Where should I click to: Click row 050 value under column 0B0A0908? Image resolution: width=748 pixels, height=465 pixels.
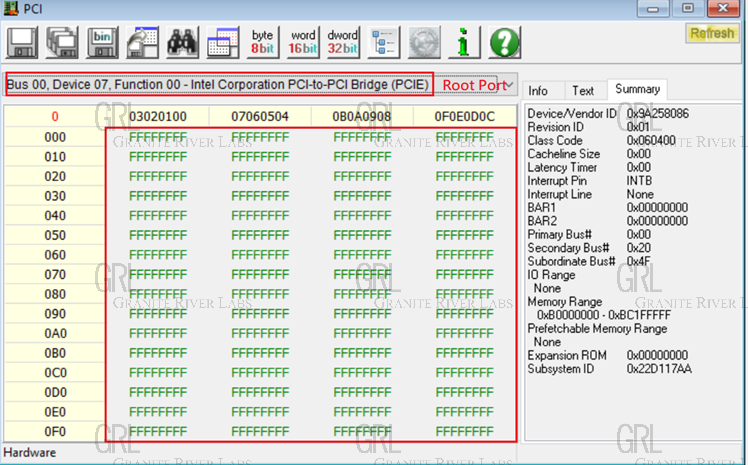[362, 235]
